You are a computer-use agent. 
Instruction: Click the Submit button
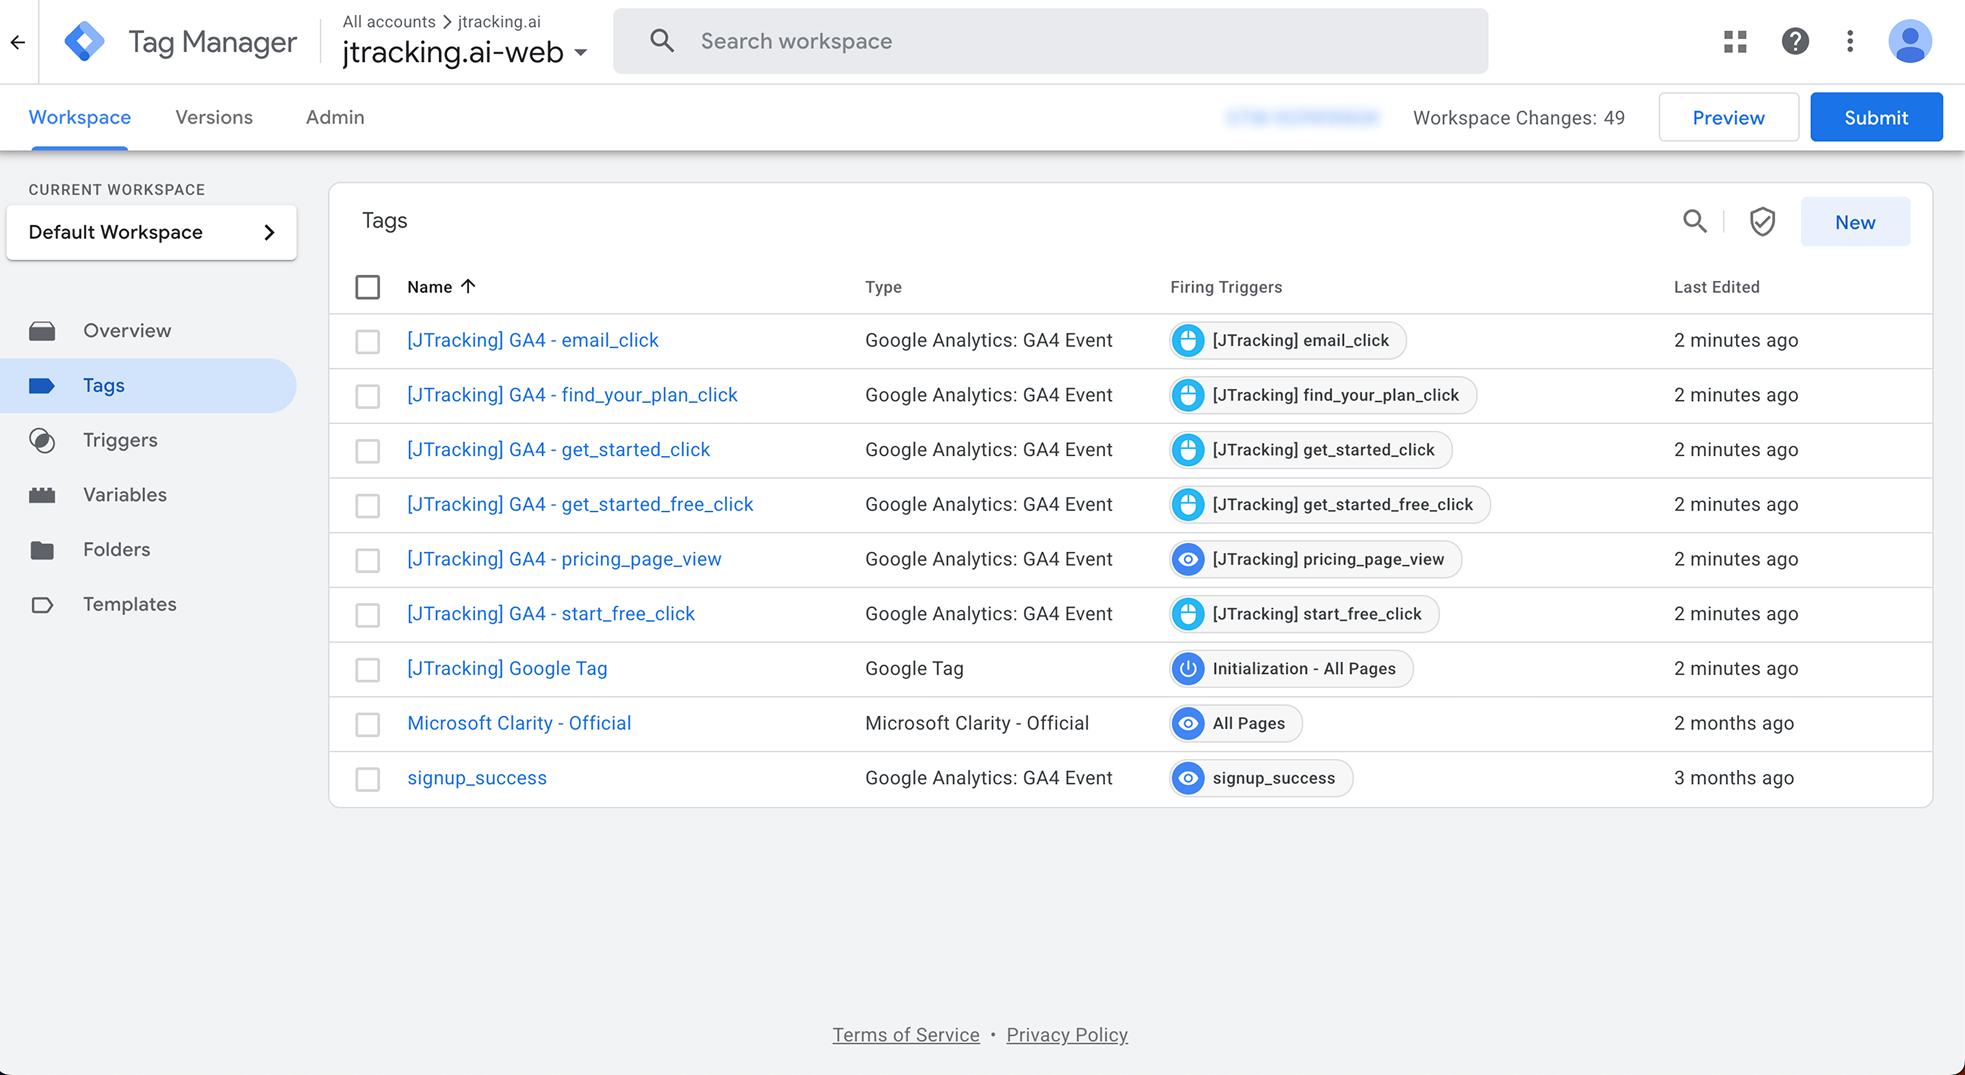1875,117
